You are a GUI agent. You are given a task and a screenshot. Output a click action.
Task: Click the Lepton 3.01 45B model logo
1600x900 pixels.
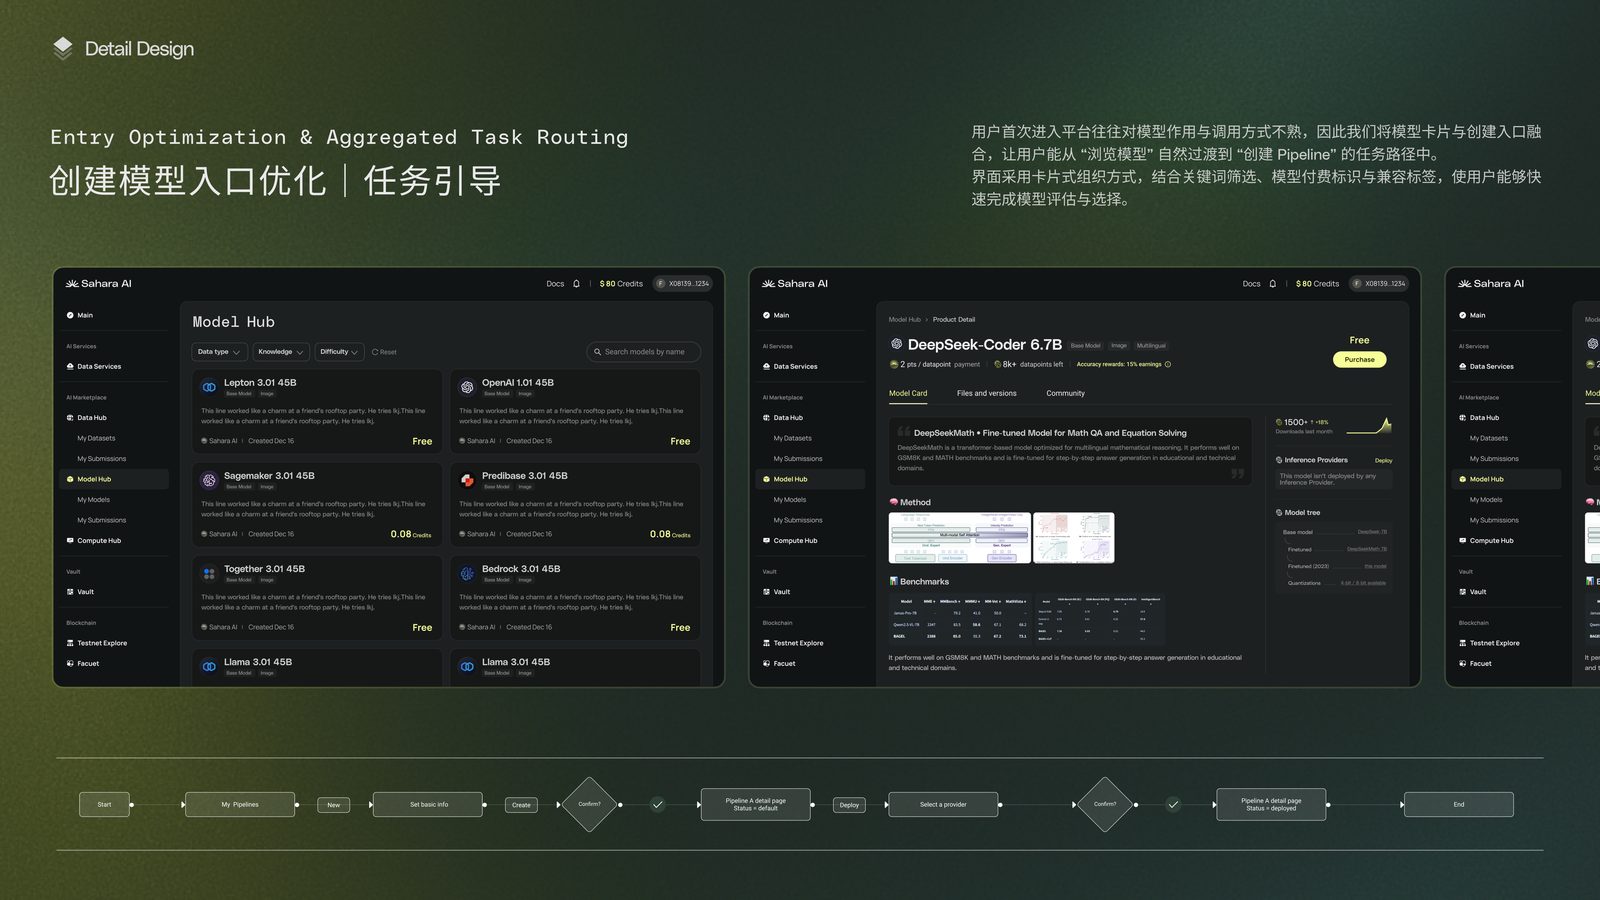click(x=209, y=387)
